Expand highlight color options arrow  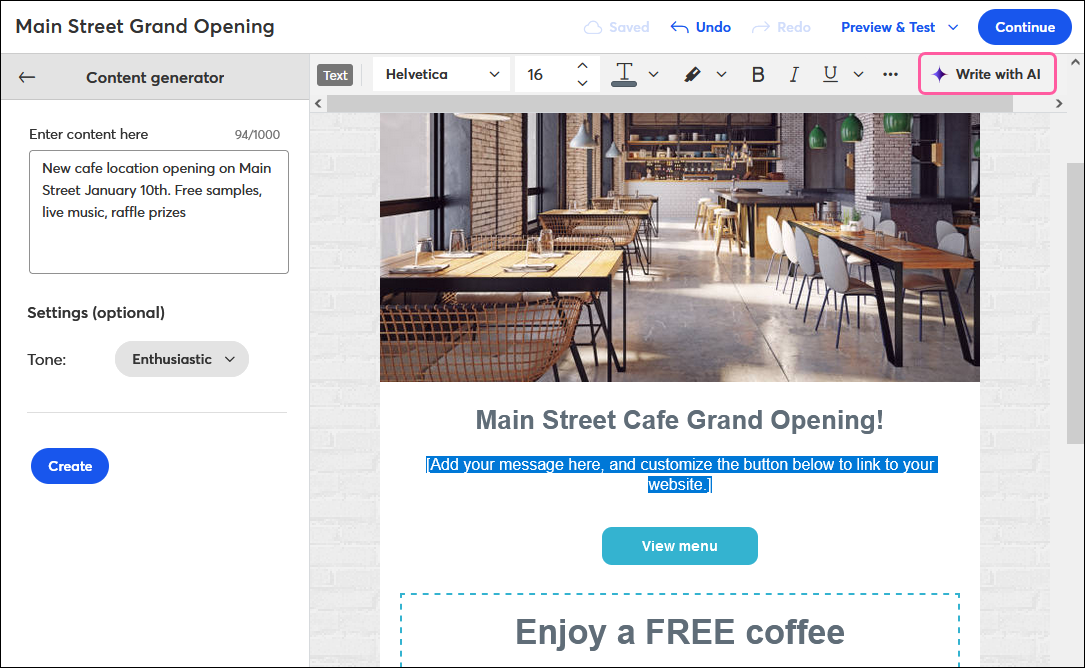click(x=721, y=74)
